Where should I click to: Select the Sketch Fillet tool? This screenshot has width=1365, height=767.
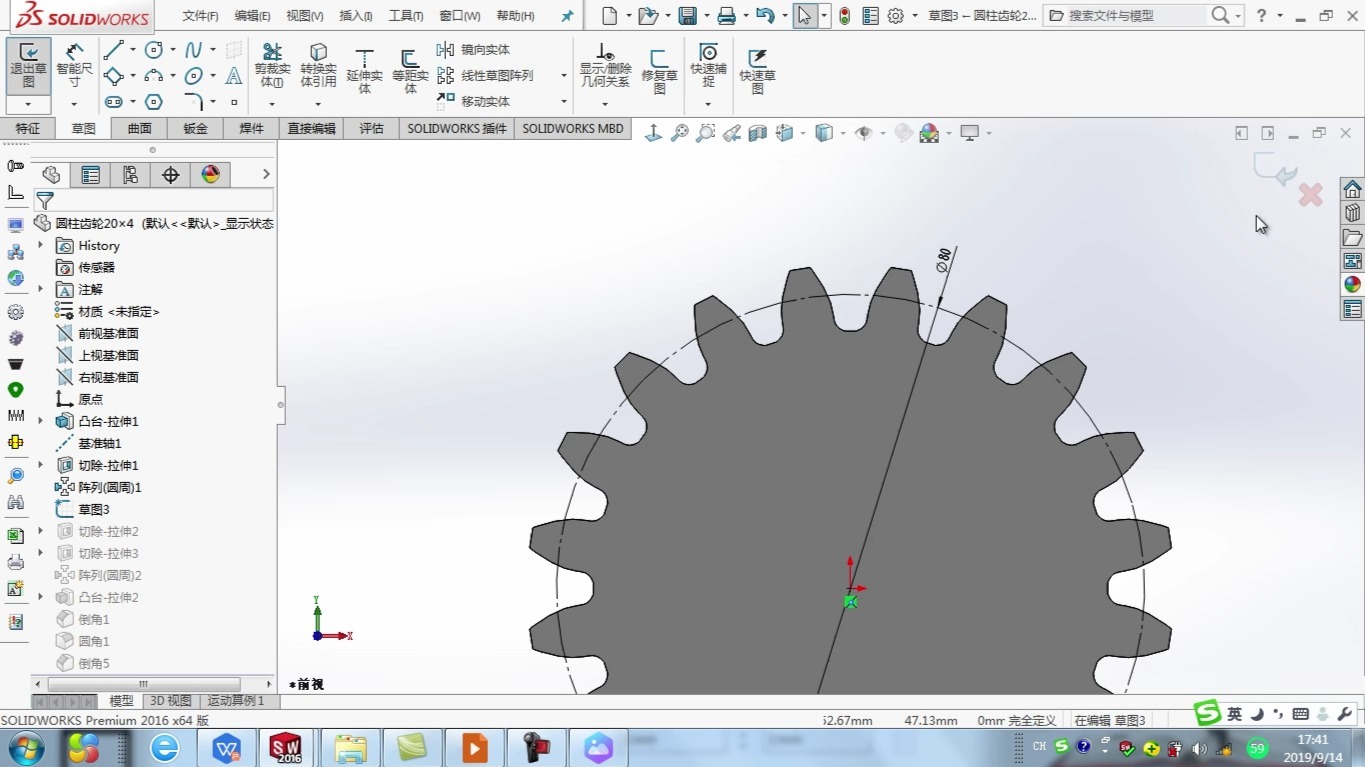click(194, 102)
